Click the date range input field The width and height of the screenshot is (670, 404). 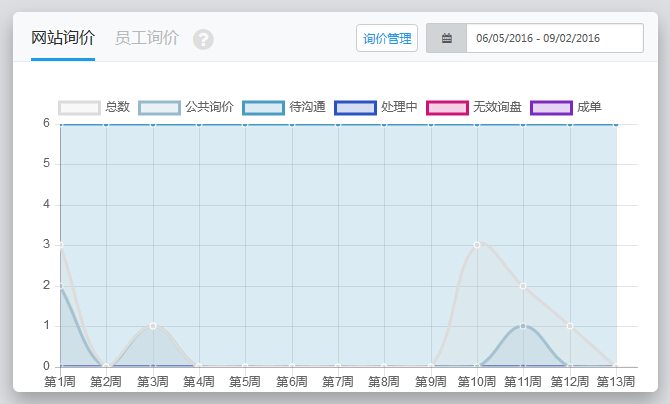coord(554,39)
